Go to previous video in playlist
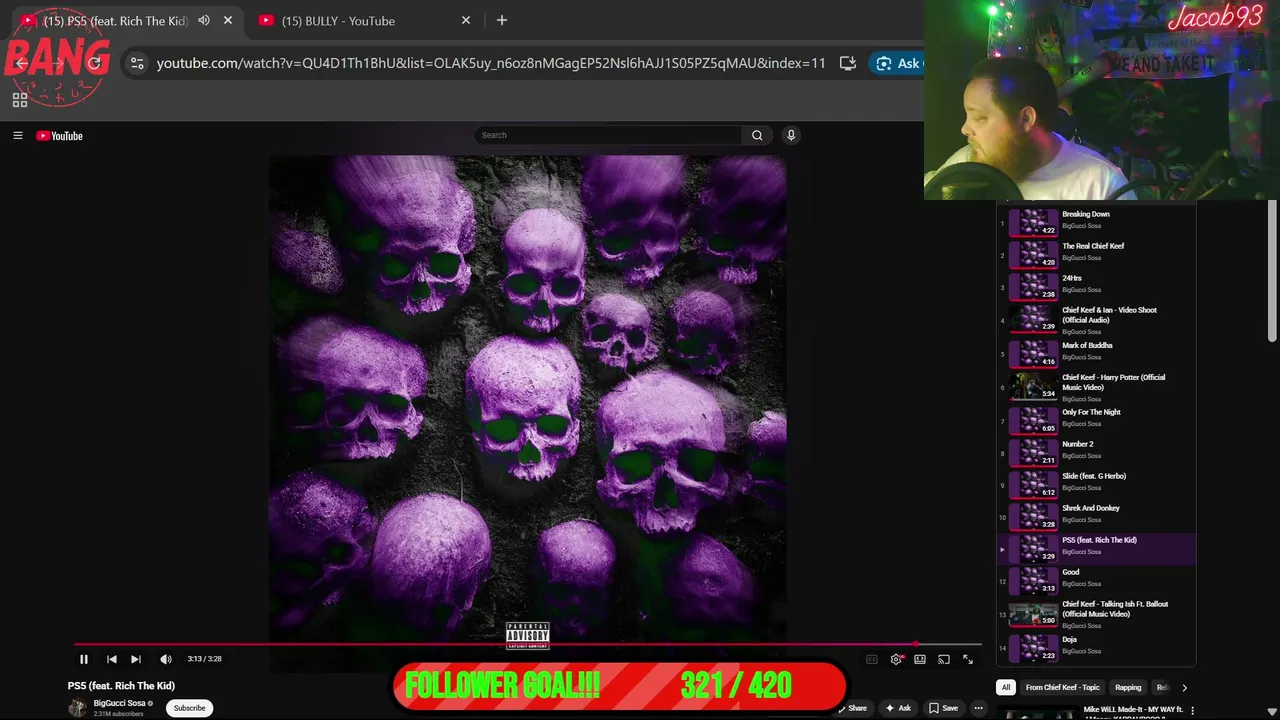Screen dimensions: 1280x720 111,659
